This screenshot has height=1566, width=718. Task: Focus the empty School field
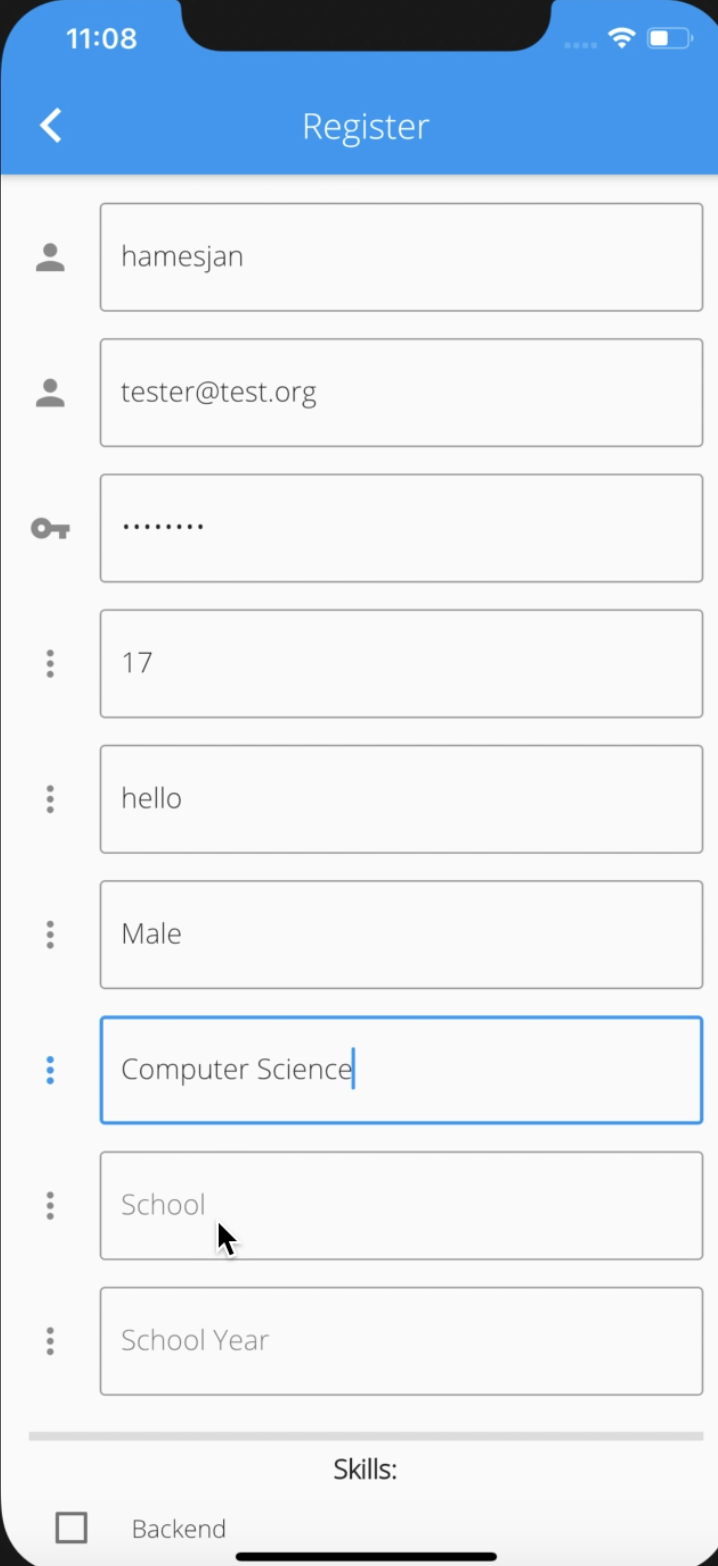(x=401, y=1206)
